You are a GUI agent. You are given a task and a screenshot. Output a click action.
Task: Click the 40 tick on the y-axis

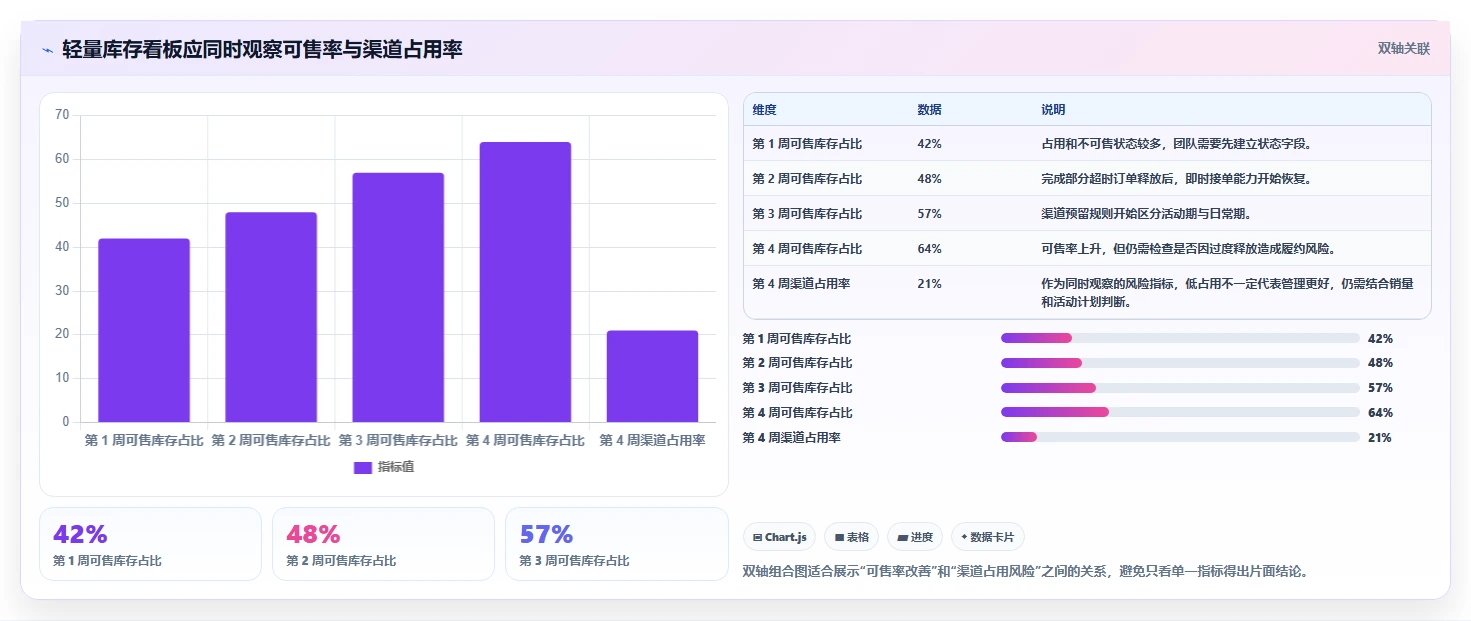[62, 247]
